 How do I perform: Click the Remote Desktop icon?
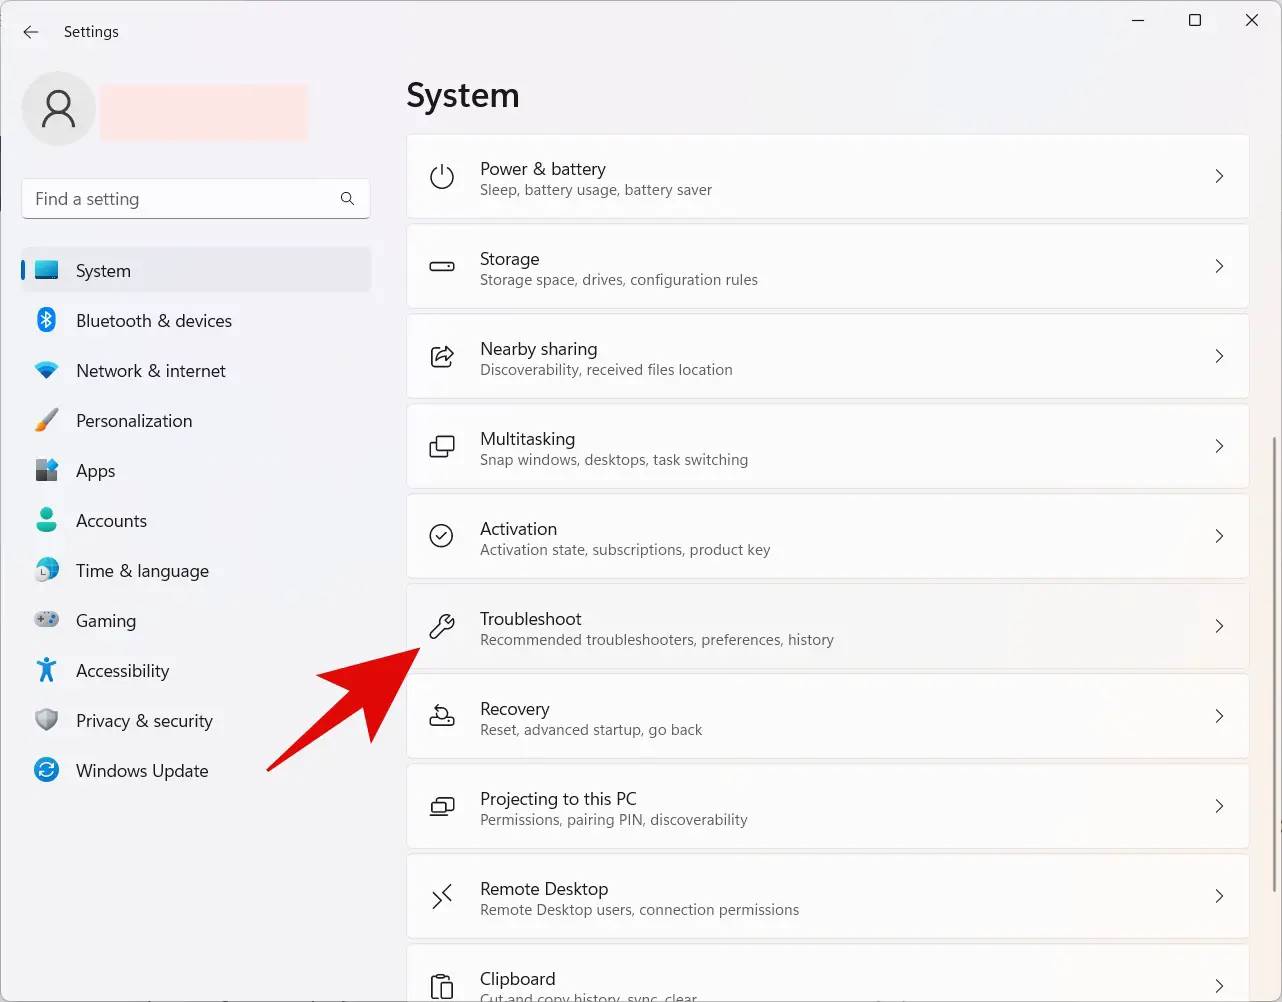(x=442, y=896)
